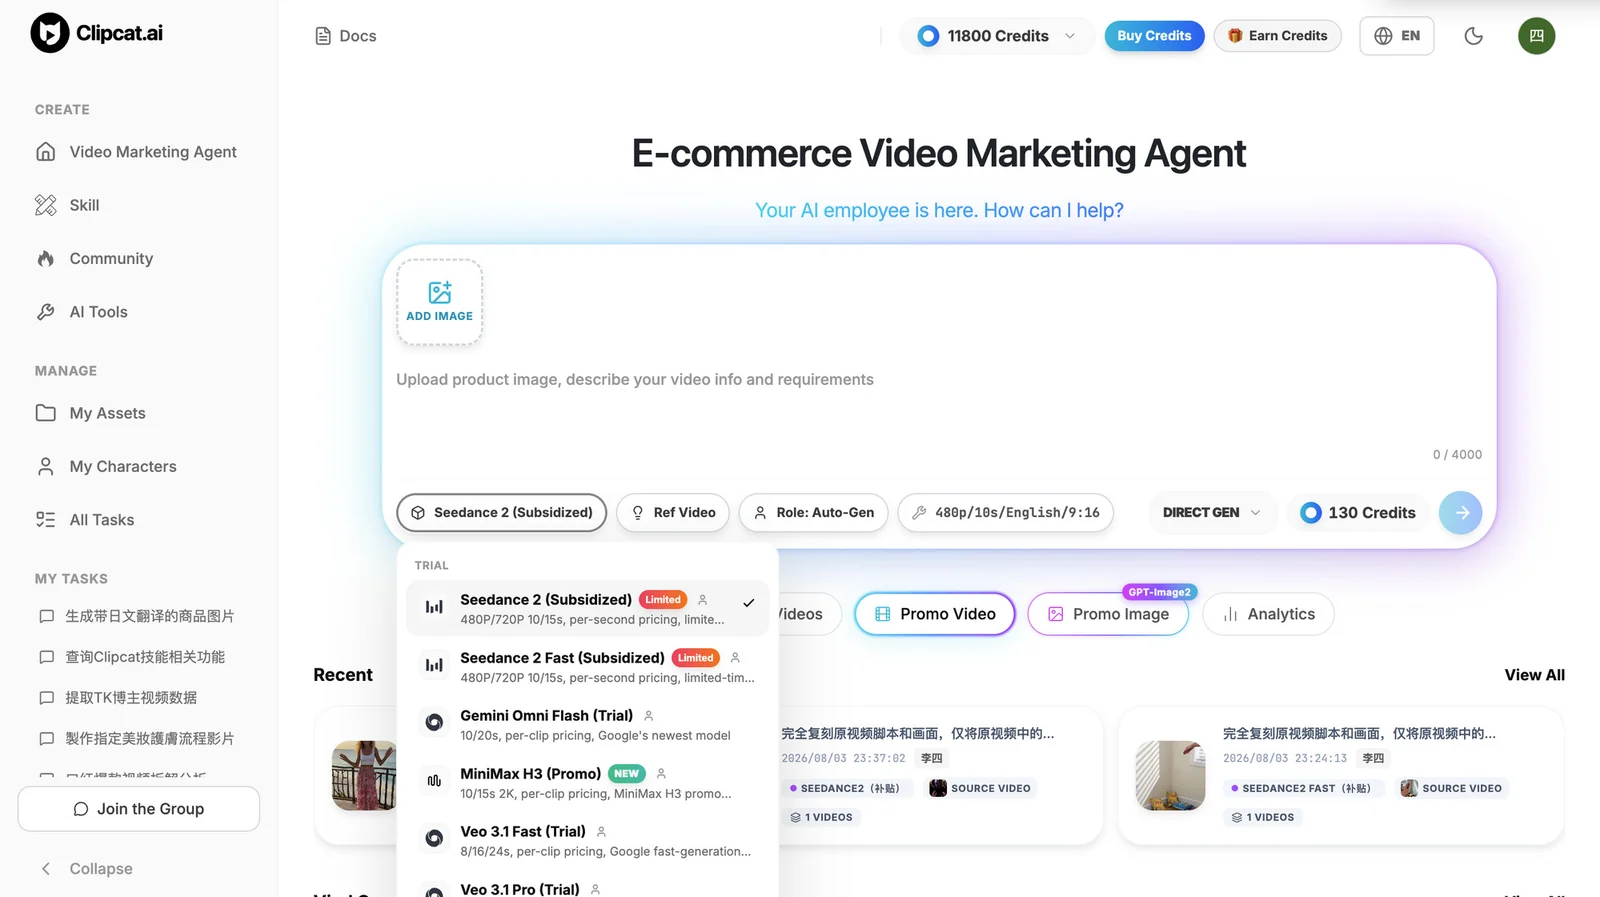
Task: Open the 480p/10s/English/9:16 settings
Action: 1006,513
